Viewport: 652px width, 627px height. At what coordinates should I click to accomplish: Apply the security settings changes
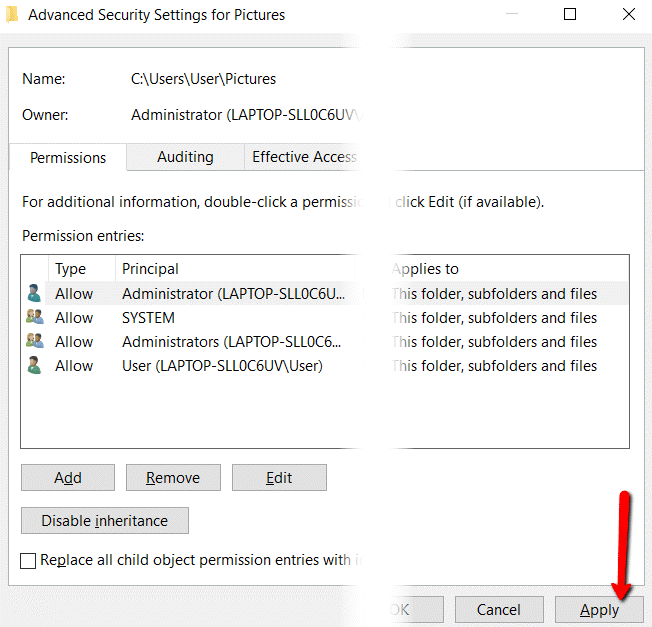pyautogui.click(x=599, y=610)
